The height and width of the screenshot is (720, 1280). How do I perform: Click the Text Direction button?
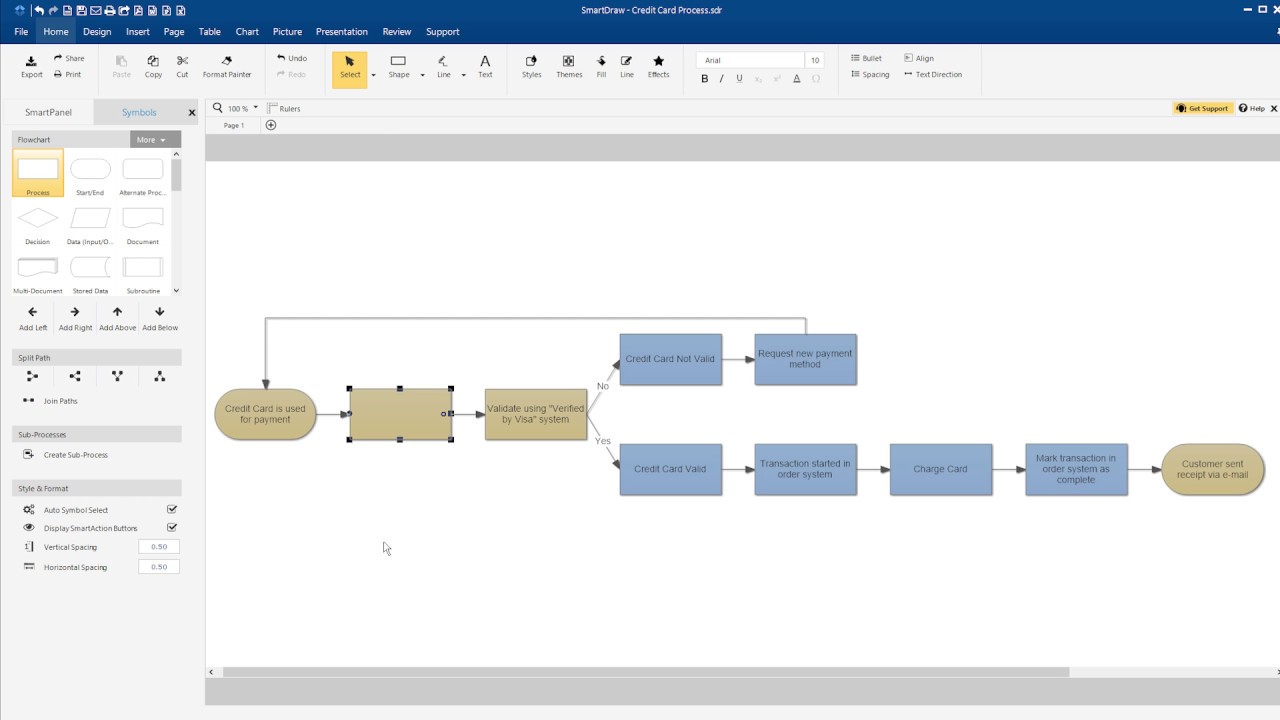point(933,74)
